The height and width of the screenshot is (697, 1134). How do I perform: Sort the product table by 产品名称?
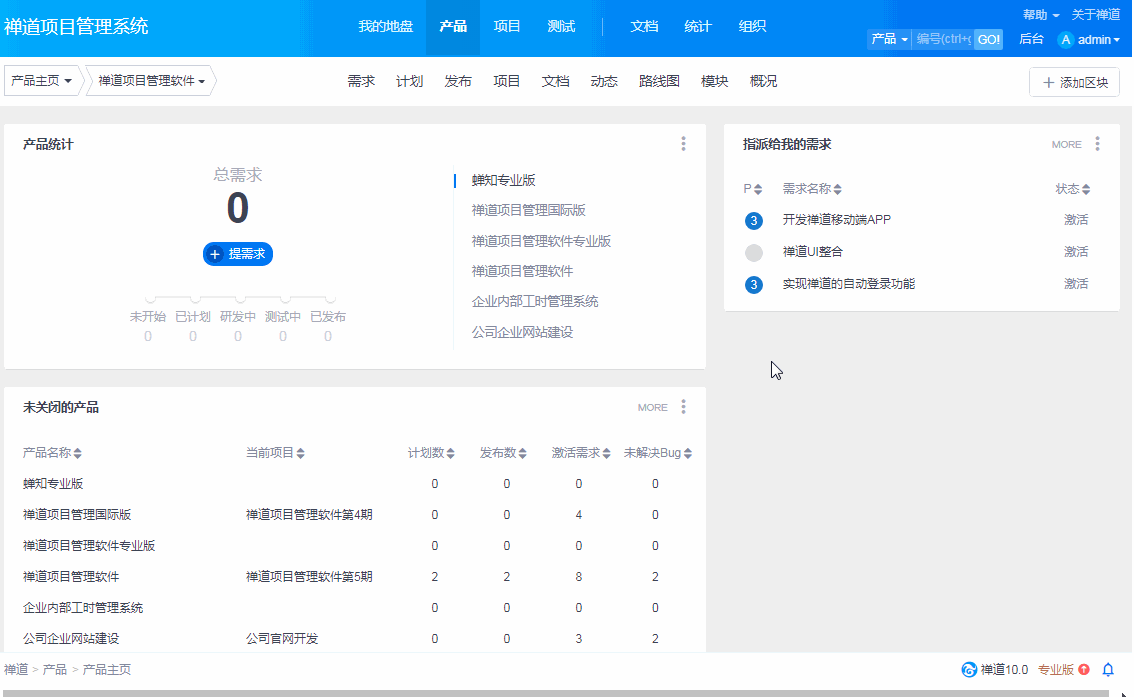pos(53,453)
